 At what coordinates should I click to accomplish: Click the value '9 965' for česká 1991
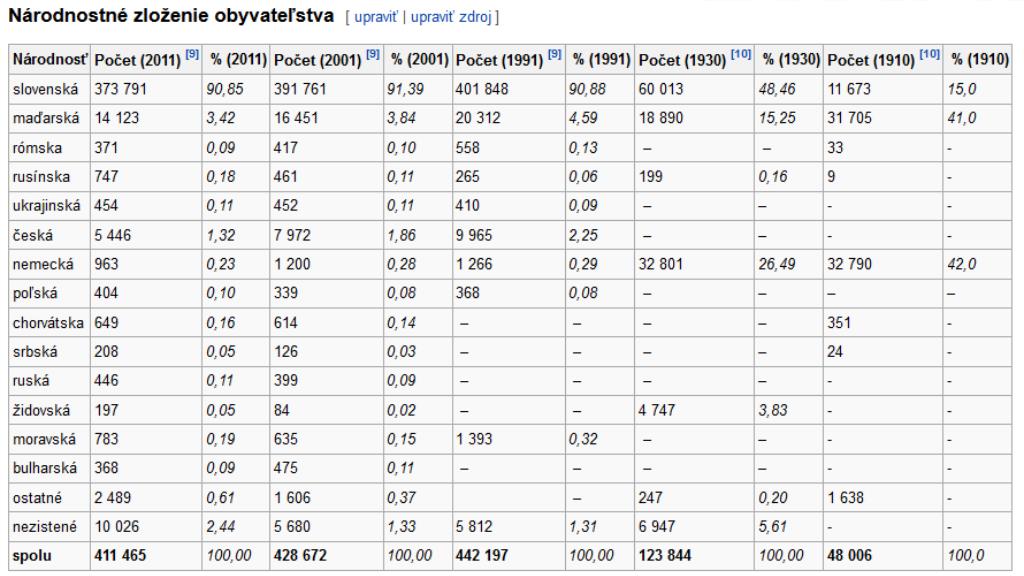click(x=474, y=236)
